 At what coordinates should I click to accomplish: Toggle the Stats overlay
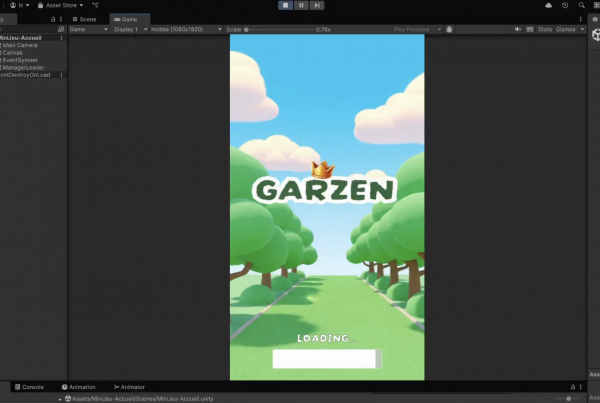click(544, 30)
